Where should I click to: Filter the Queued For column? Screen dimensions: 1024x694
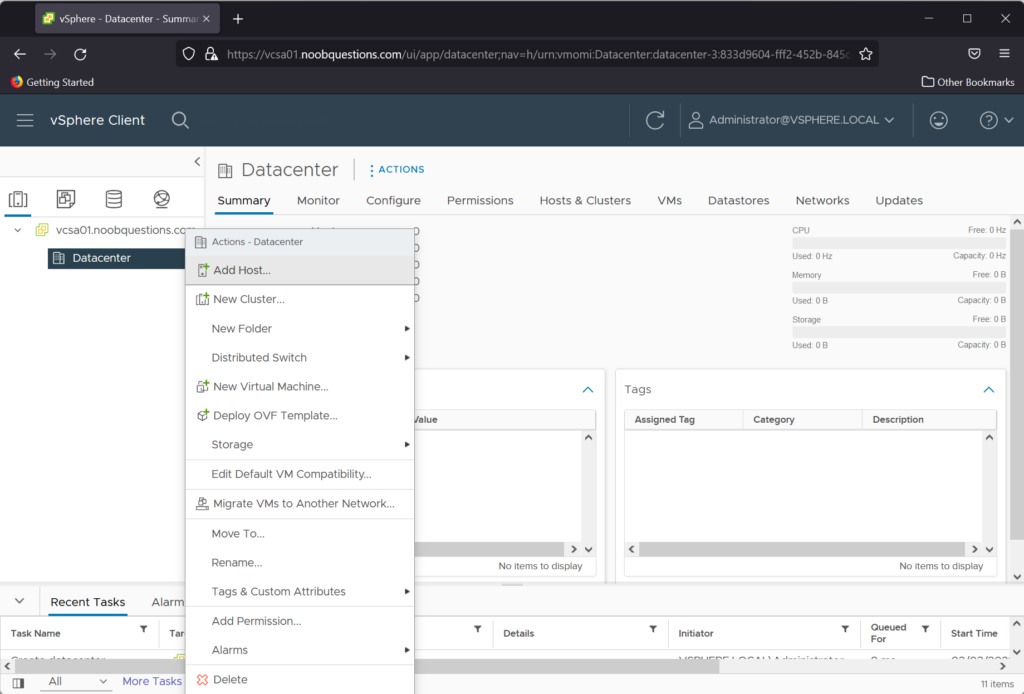point(925,629)
